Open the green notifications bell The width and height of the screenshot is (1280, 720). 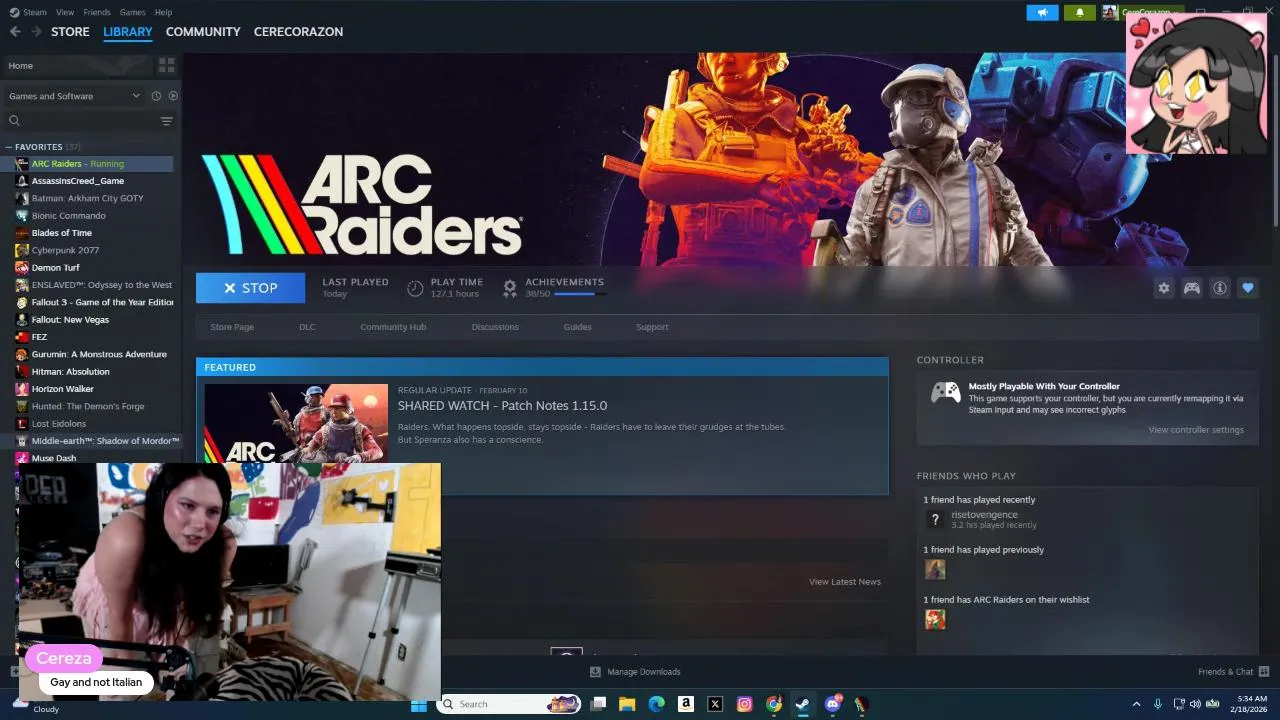pos(1079,13)
